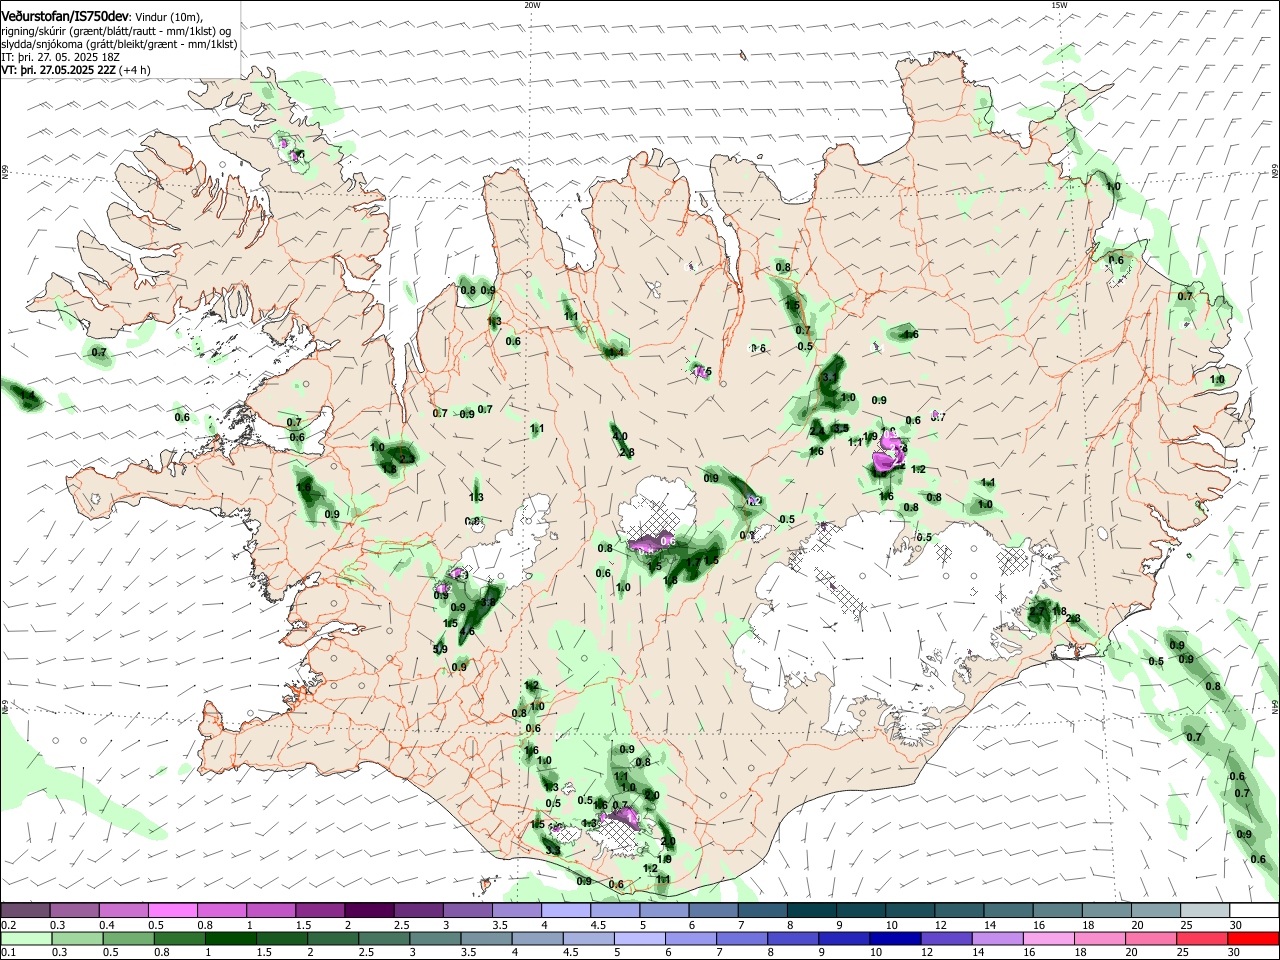This screenshot has width=1280, height=960.
Task: Pick the dark teal 8–9 swatch, upper legend row
Action: click(812, 910)
